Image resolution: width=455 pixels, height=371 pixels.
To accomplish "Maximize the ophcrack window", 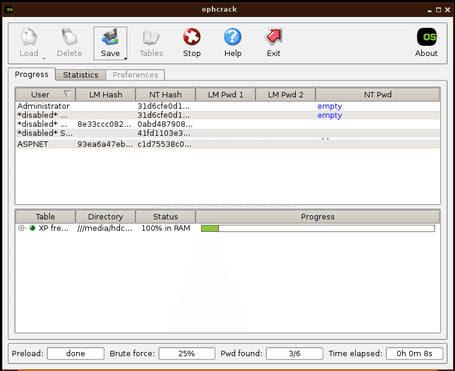I will 438,10.
